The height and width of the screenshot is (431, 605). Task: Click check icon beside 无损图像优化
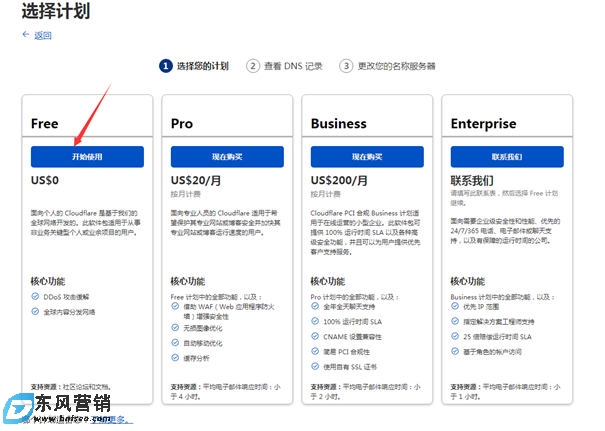(175, 328)
